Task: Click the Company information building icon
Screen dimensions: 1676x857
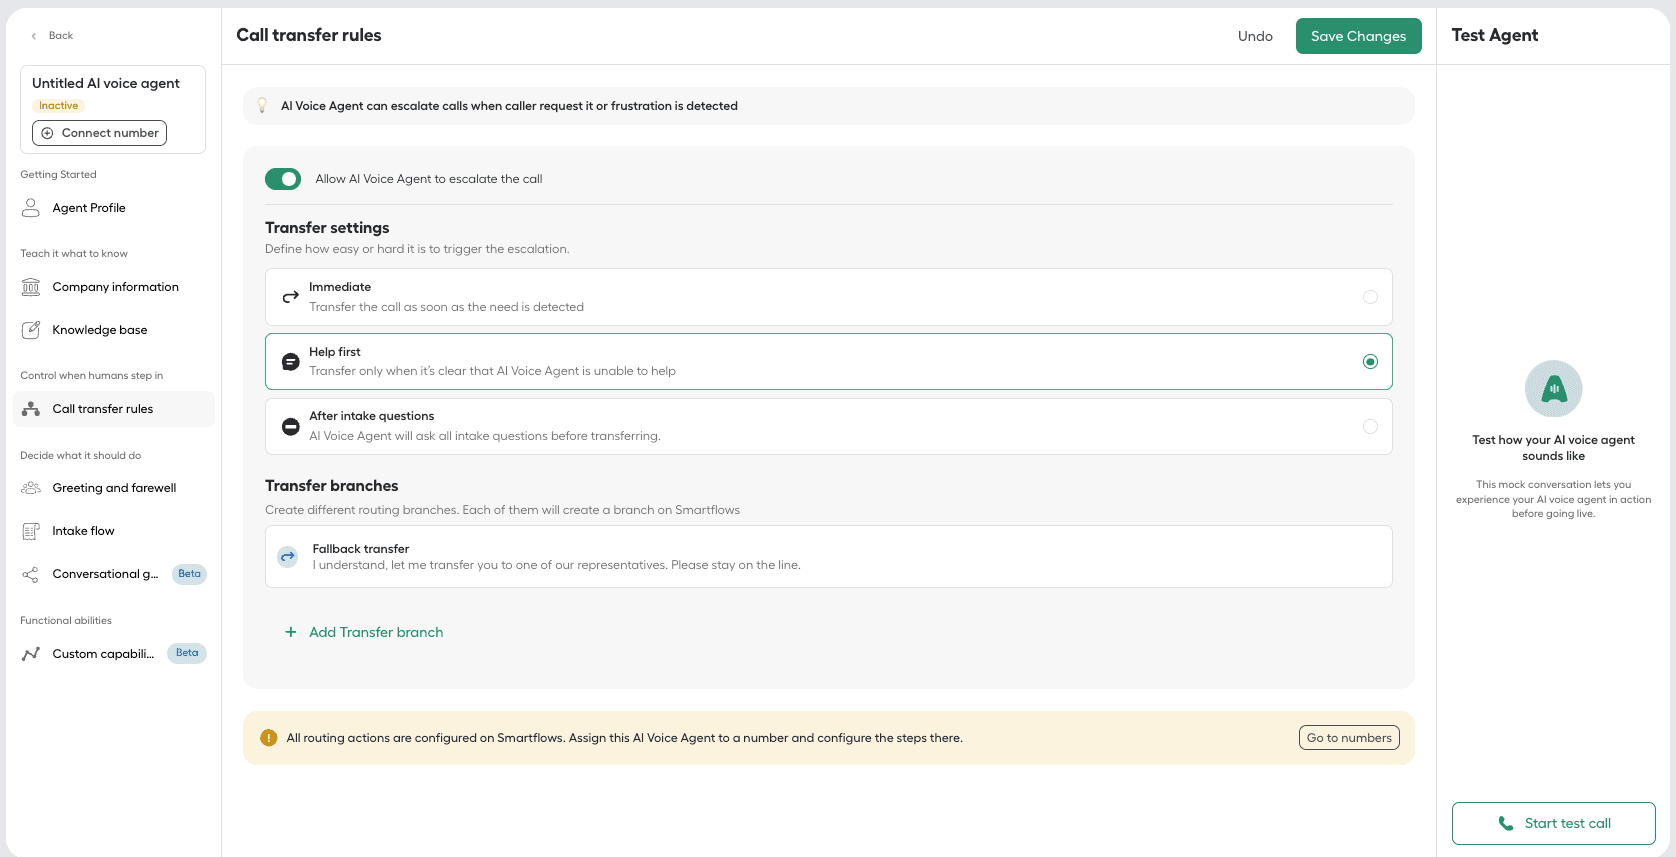Action: click(31, 287)
